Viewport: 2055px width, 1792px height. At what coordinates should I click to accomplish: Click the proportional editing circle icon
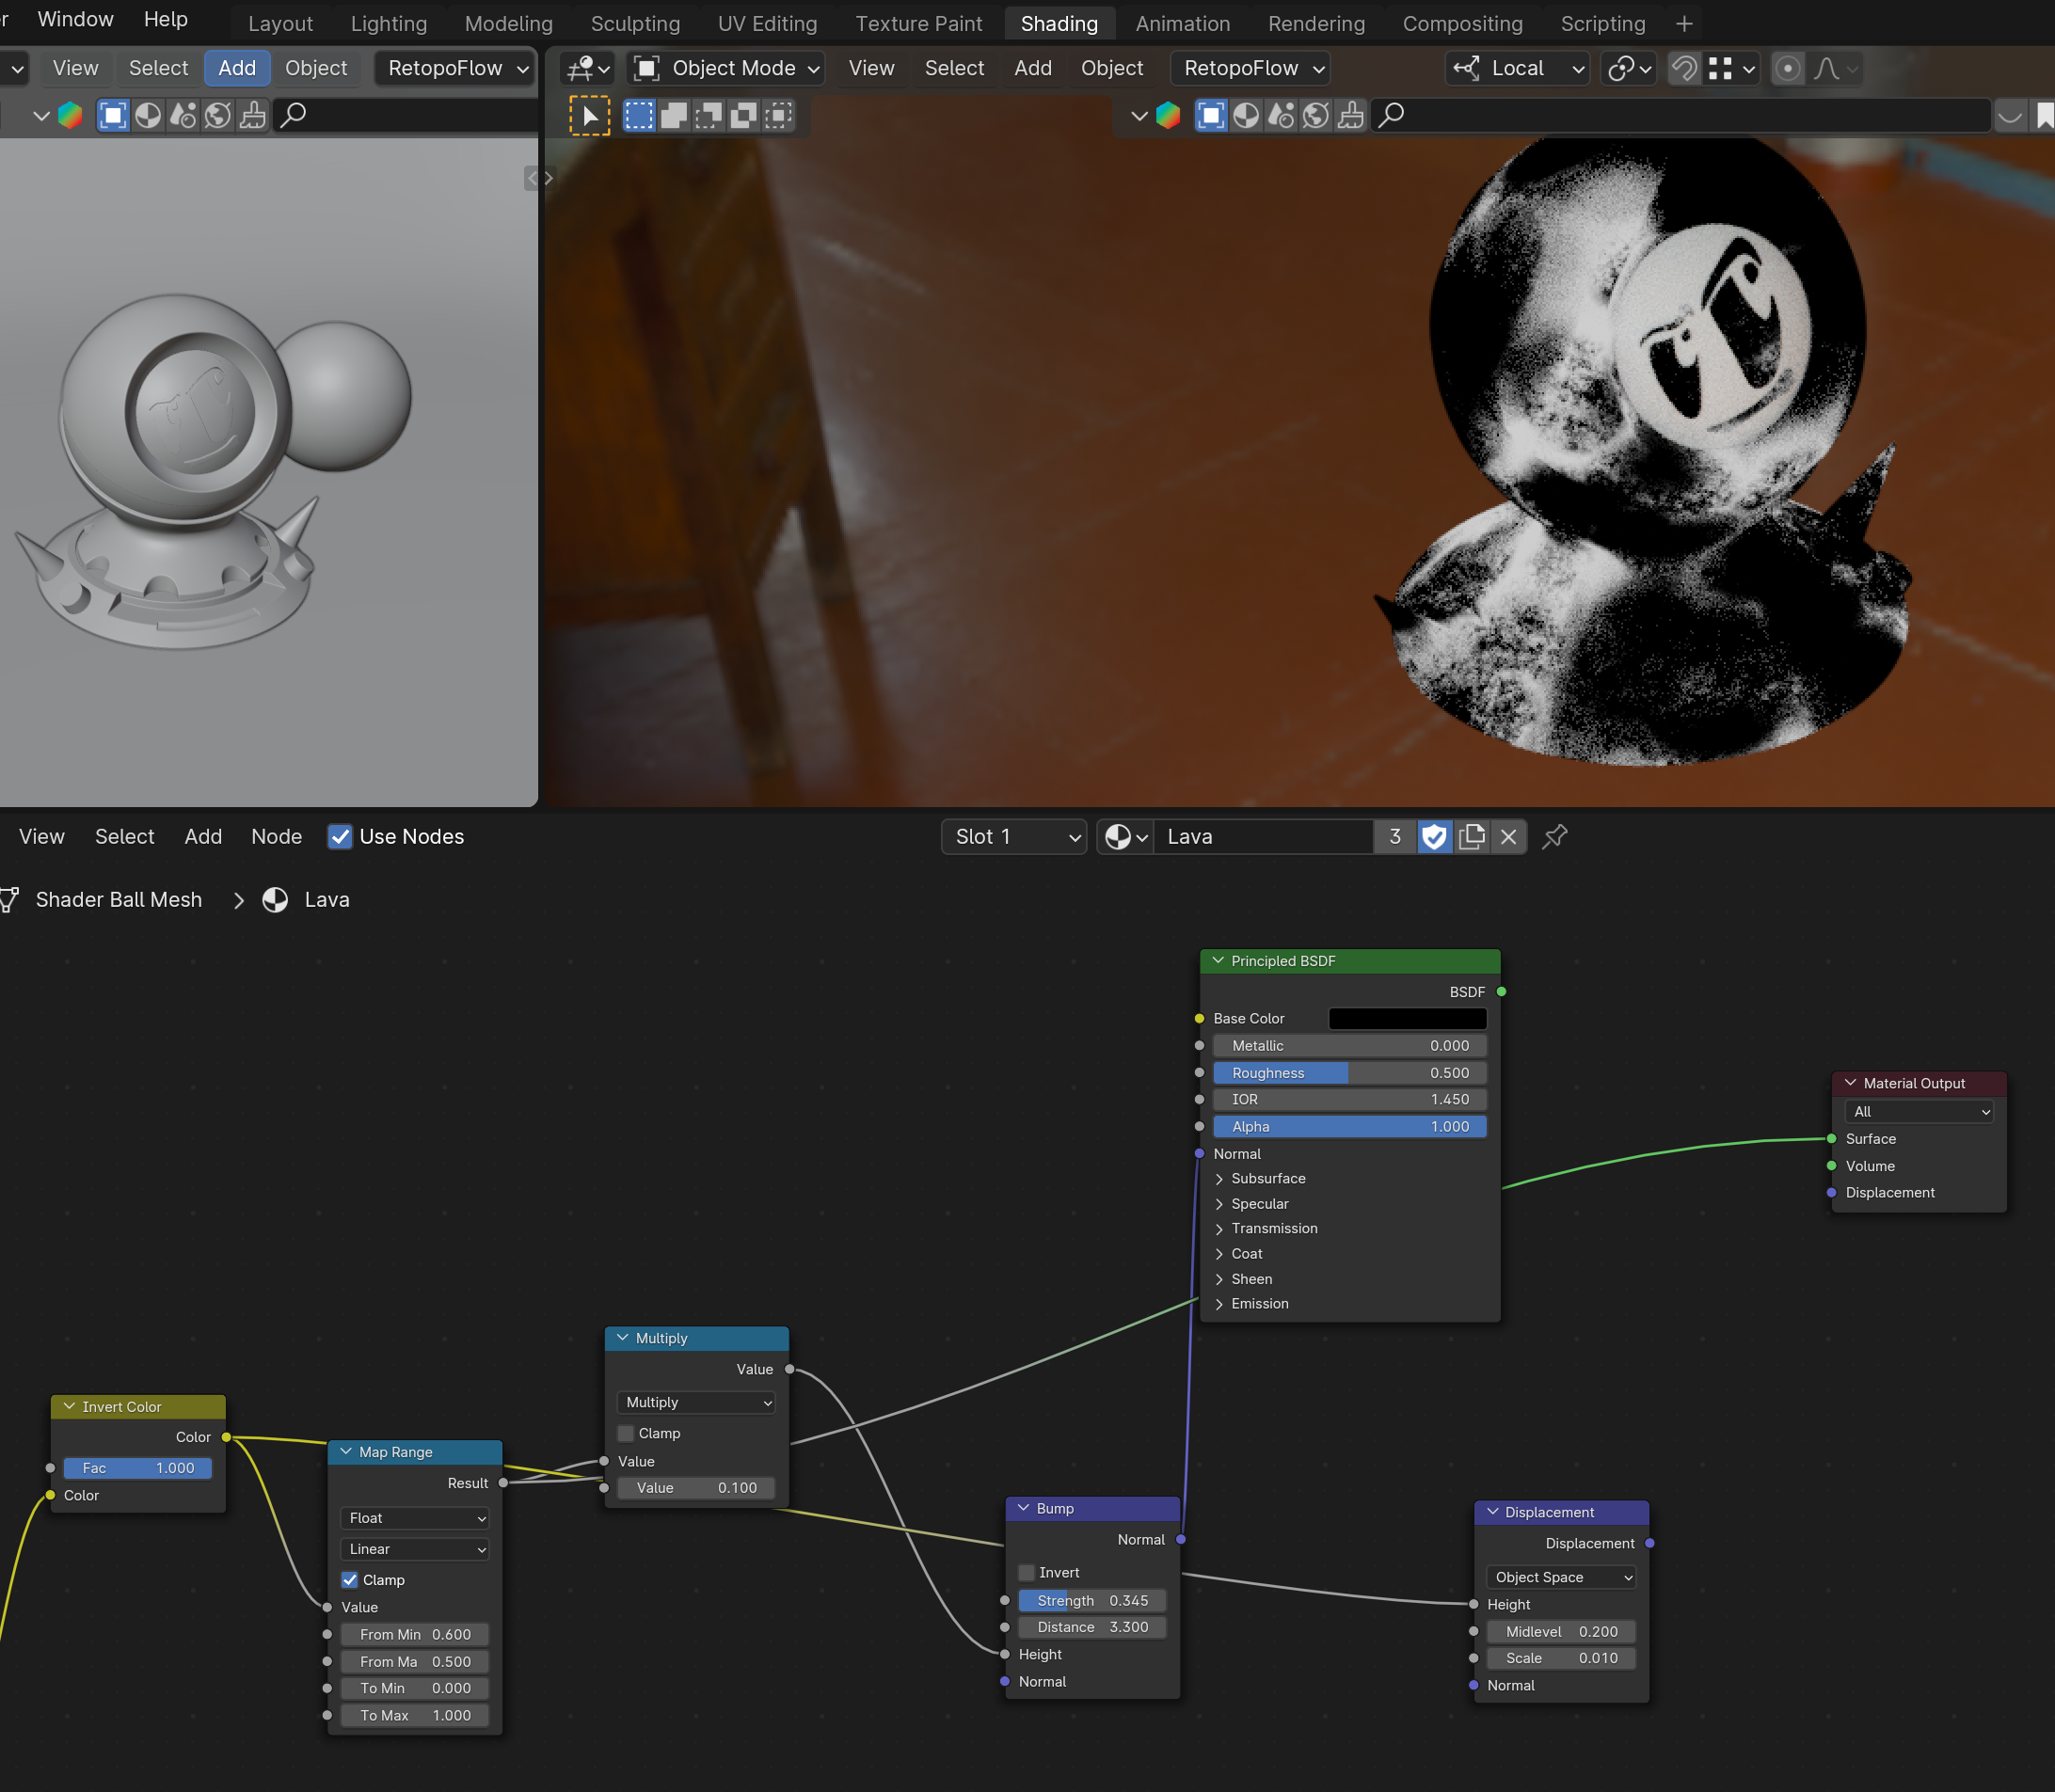pos(1787,68)
